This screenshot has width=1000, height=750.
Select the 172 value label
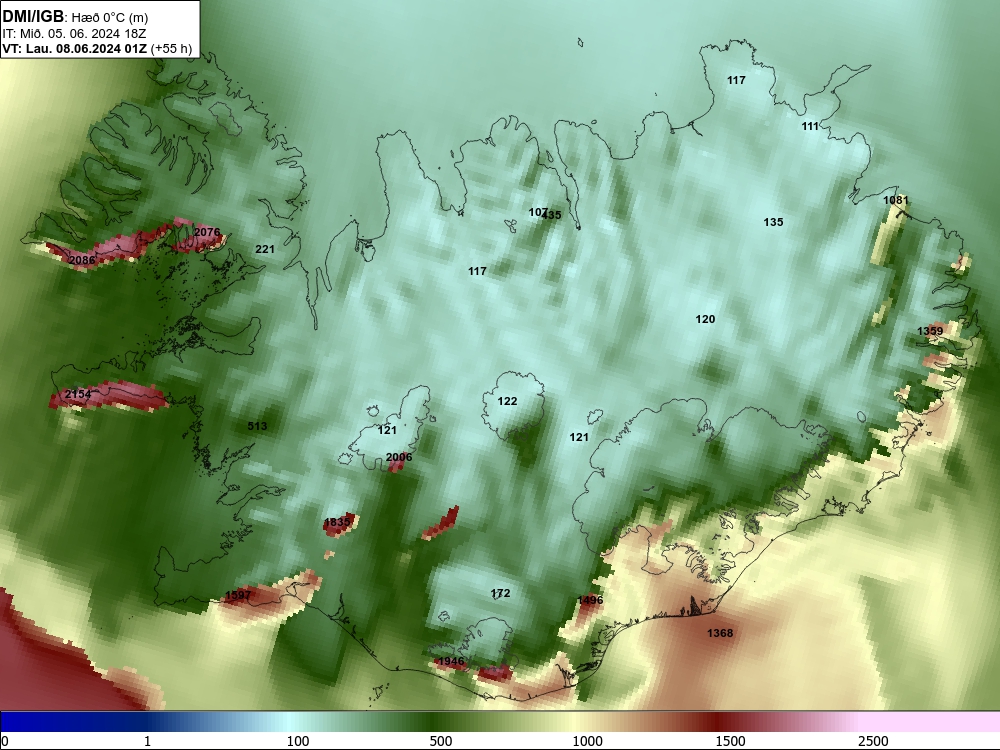click(x=501, y=594)
